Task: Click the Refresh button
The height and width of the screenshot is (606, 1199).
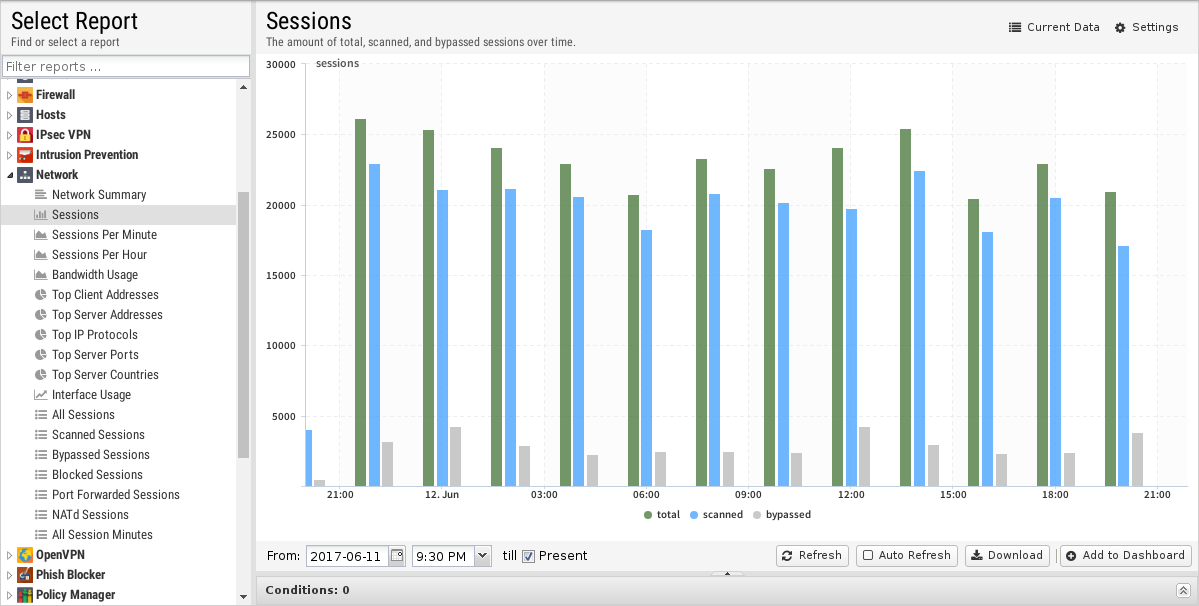Action: [812, 556]
